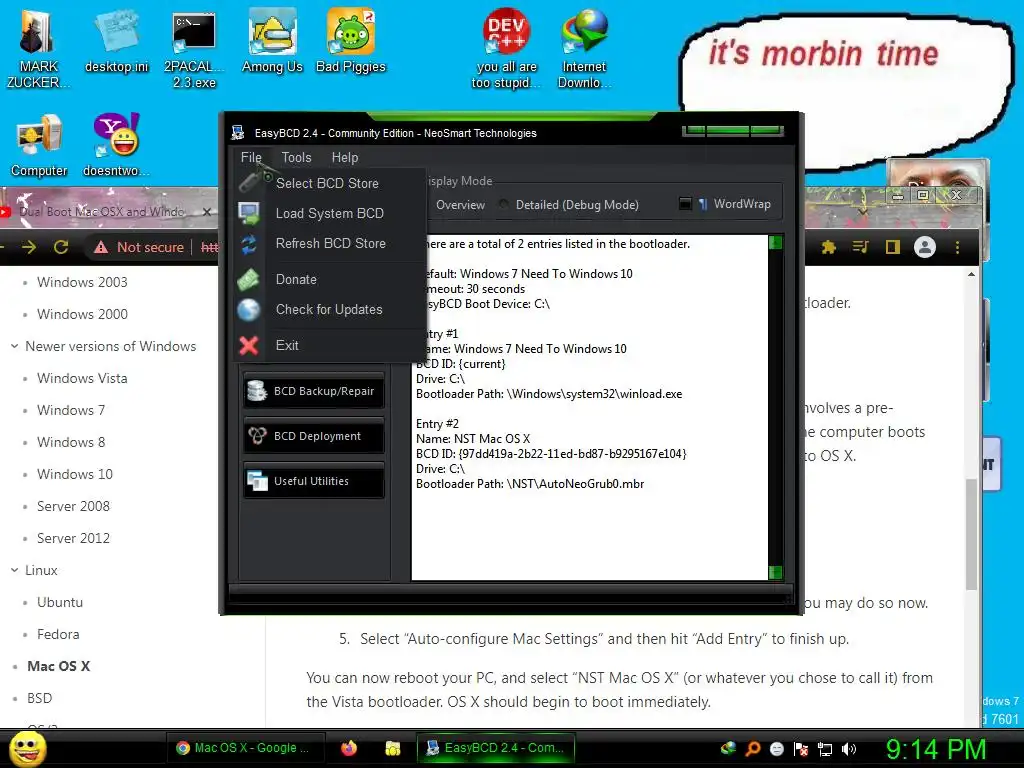Open Firefox from the taskbar

[349, 748]
